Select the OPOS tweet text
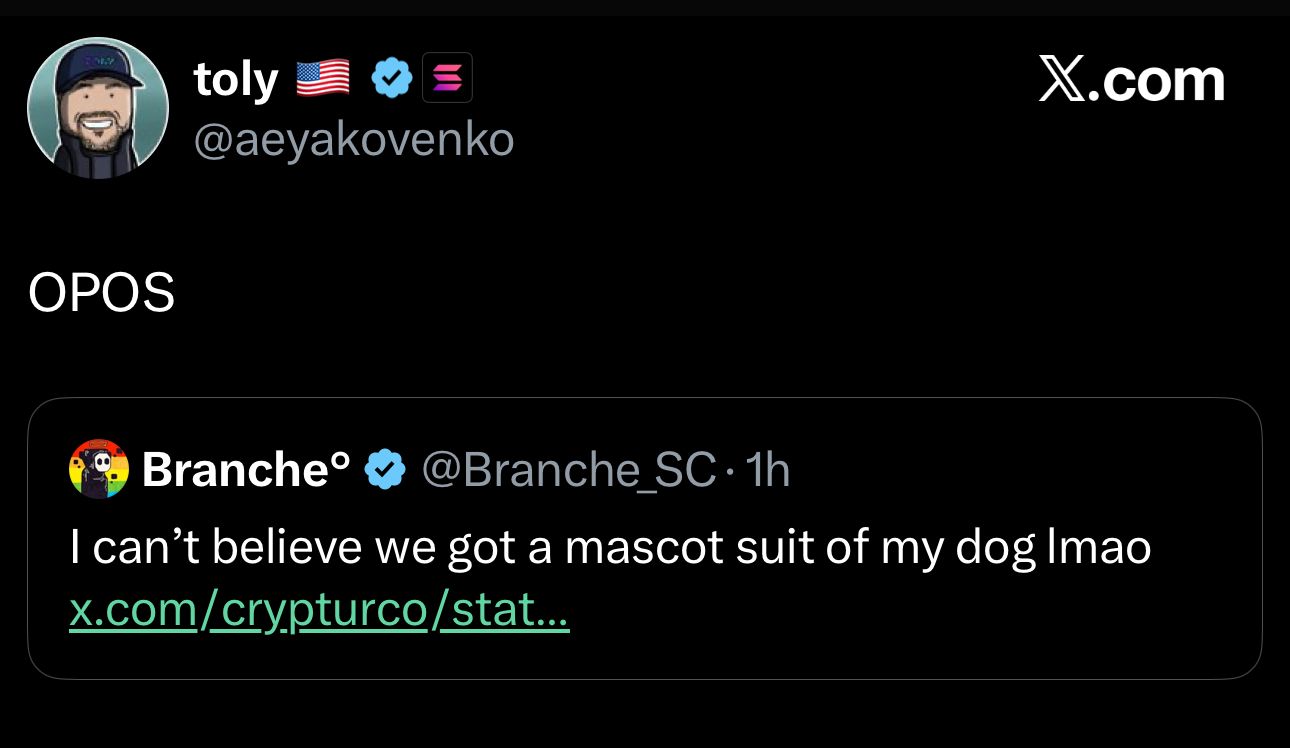Viewport: 1290px width, 748px height. (x=101, y=293)
